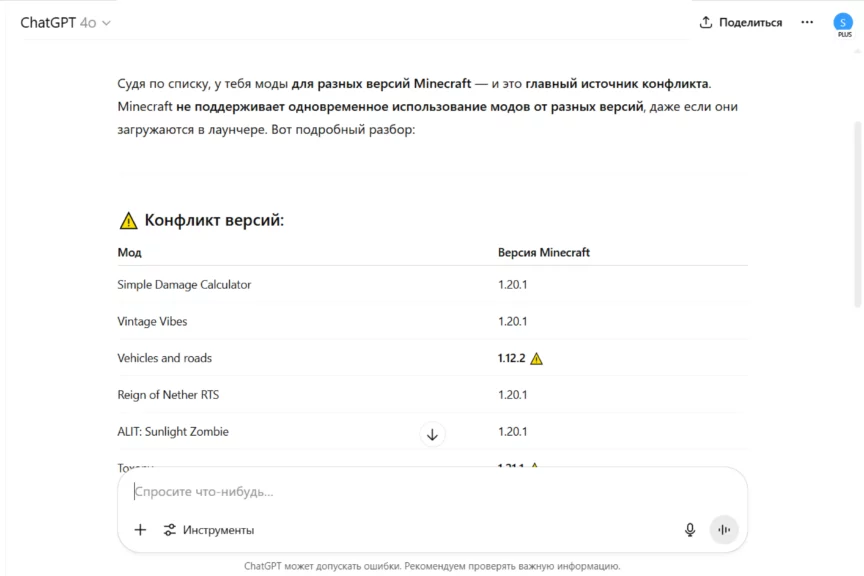Click warning icon next to version 1.12.2
The width and height of the screenshot is (864, 576).
[x=537, y=359]
